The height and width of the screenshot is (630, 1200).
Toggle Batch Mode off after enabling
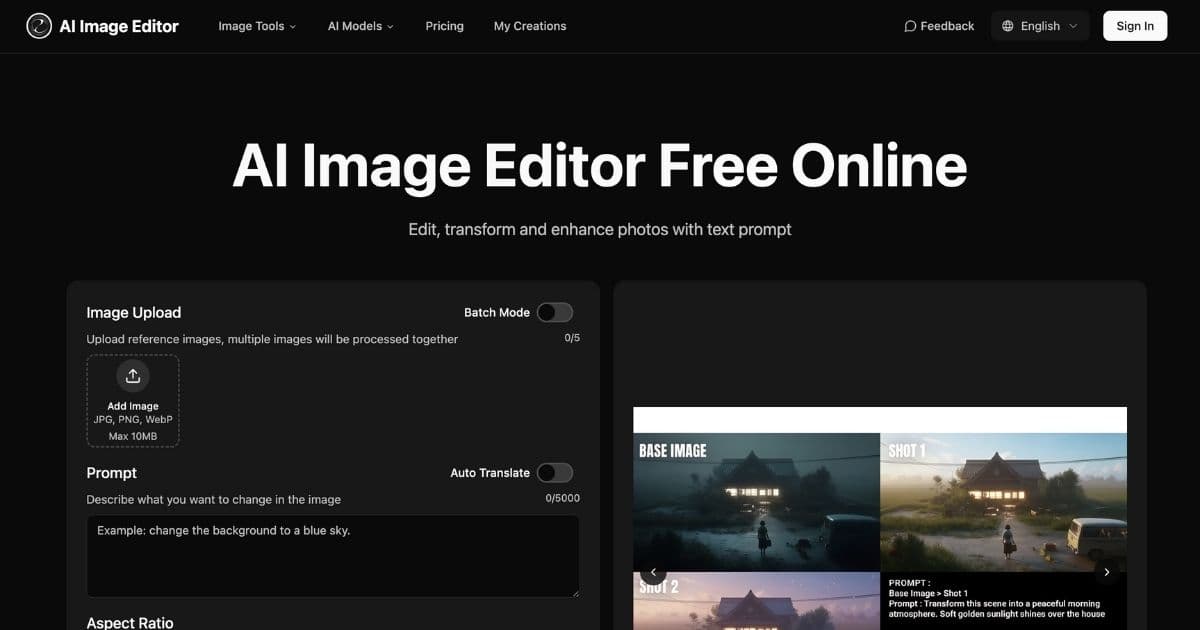(555, 312)
